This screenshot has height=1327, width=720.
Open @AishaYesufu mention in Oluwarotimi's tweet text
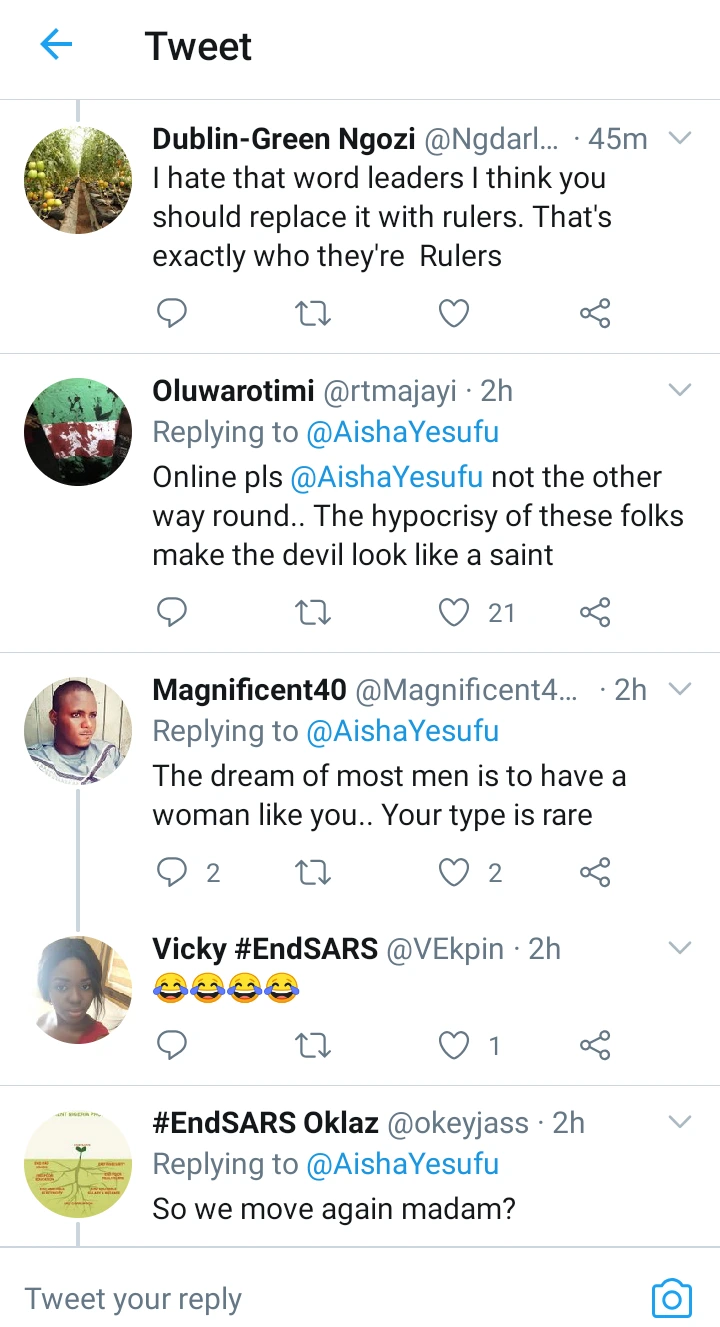click(386, 477)
